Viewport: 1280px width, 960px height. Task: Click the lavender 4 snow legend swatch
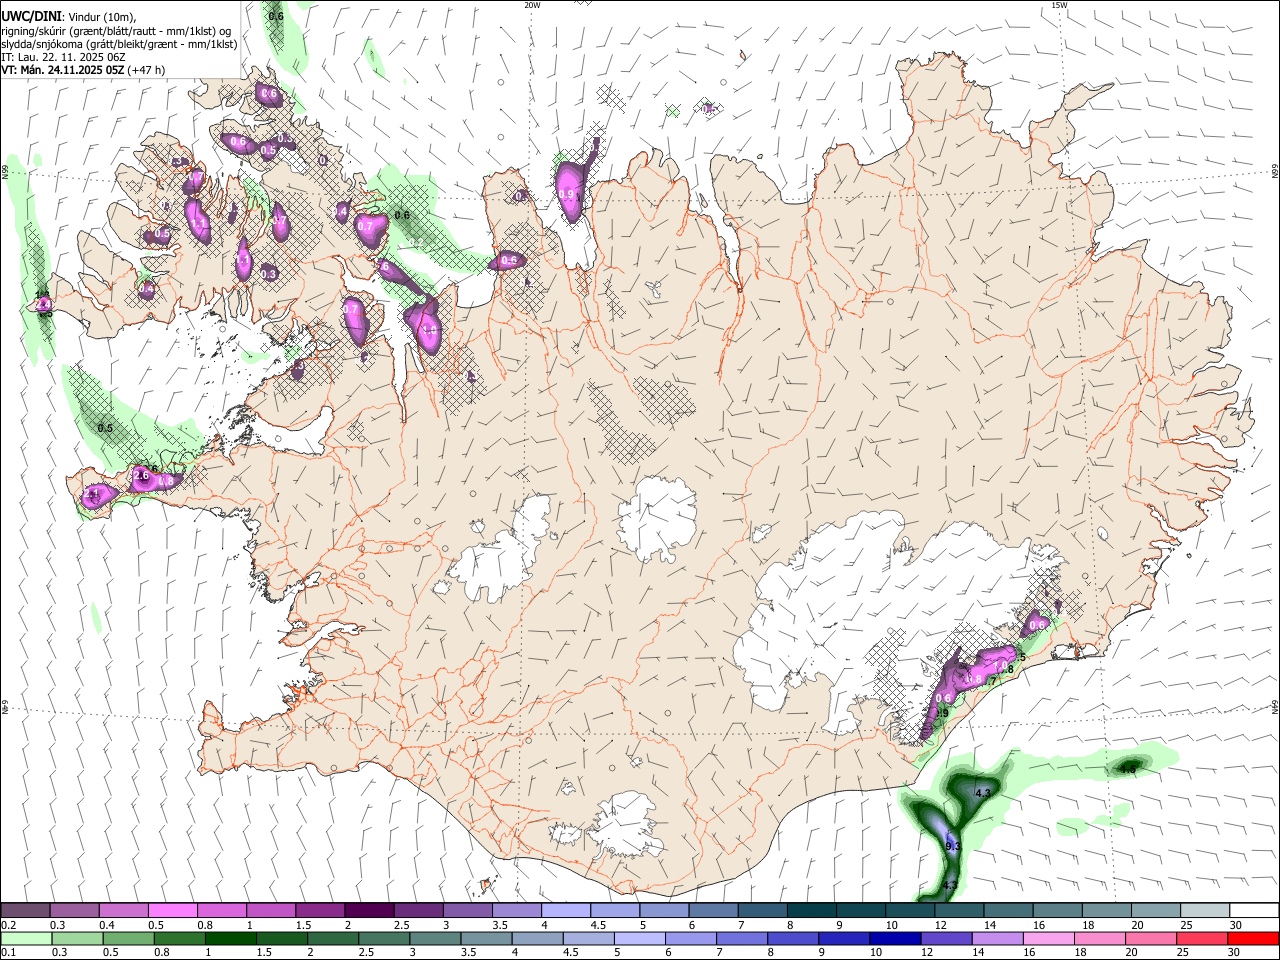(566, 911)
